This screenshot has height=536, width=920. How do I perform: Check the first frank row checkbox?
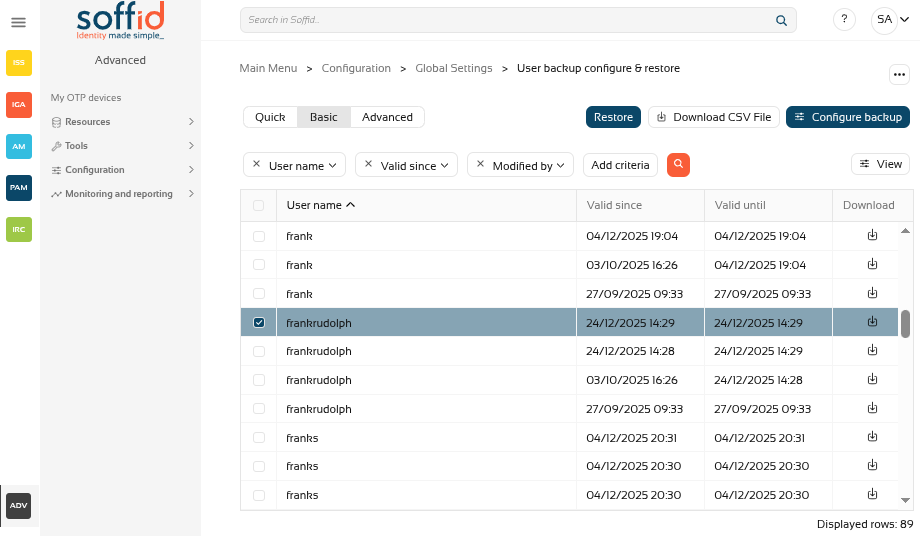point(259,237)
